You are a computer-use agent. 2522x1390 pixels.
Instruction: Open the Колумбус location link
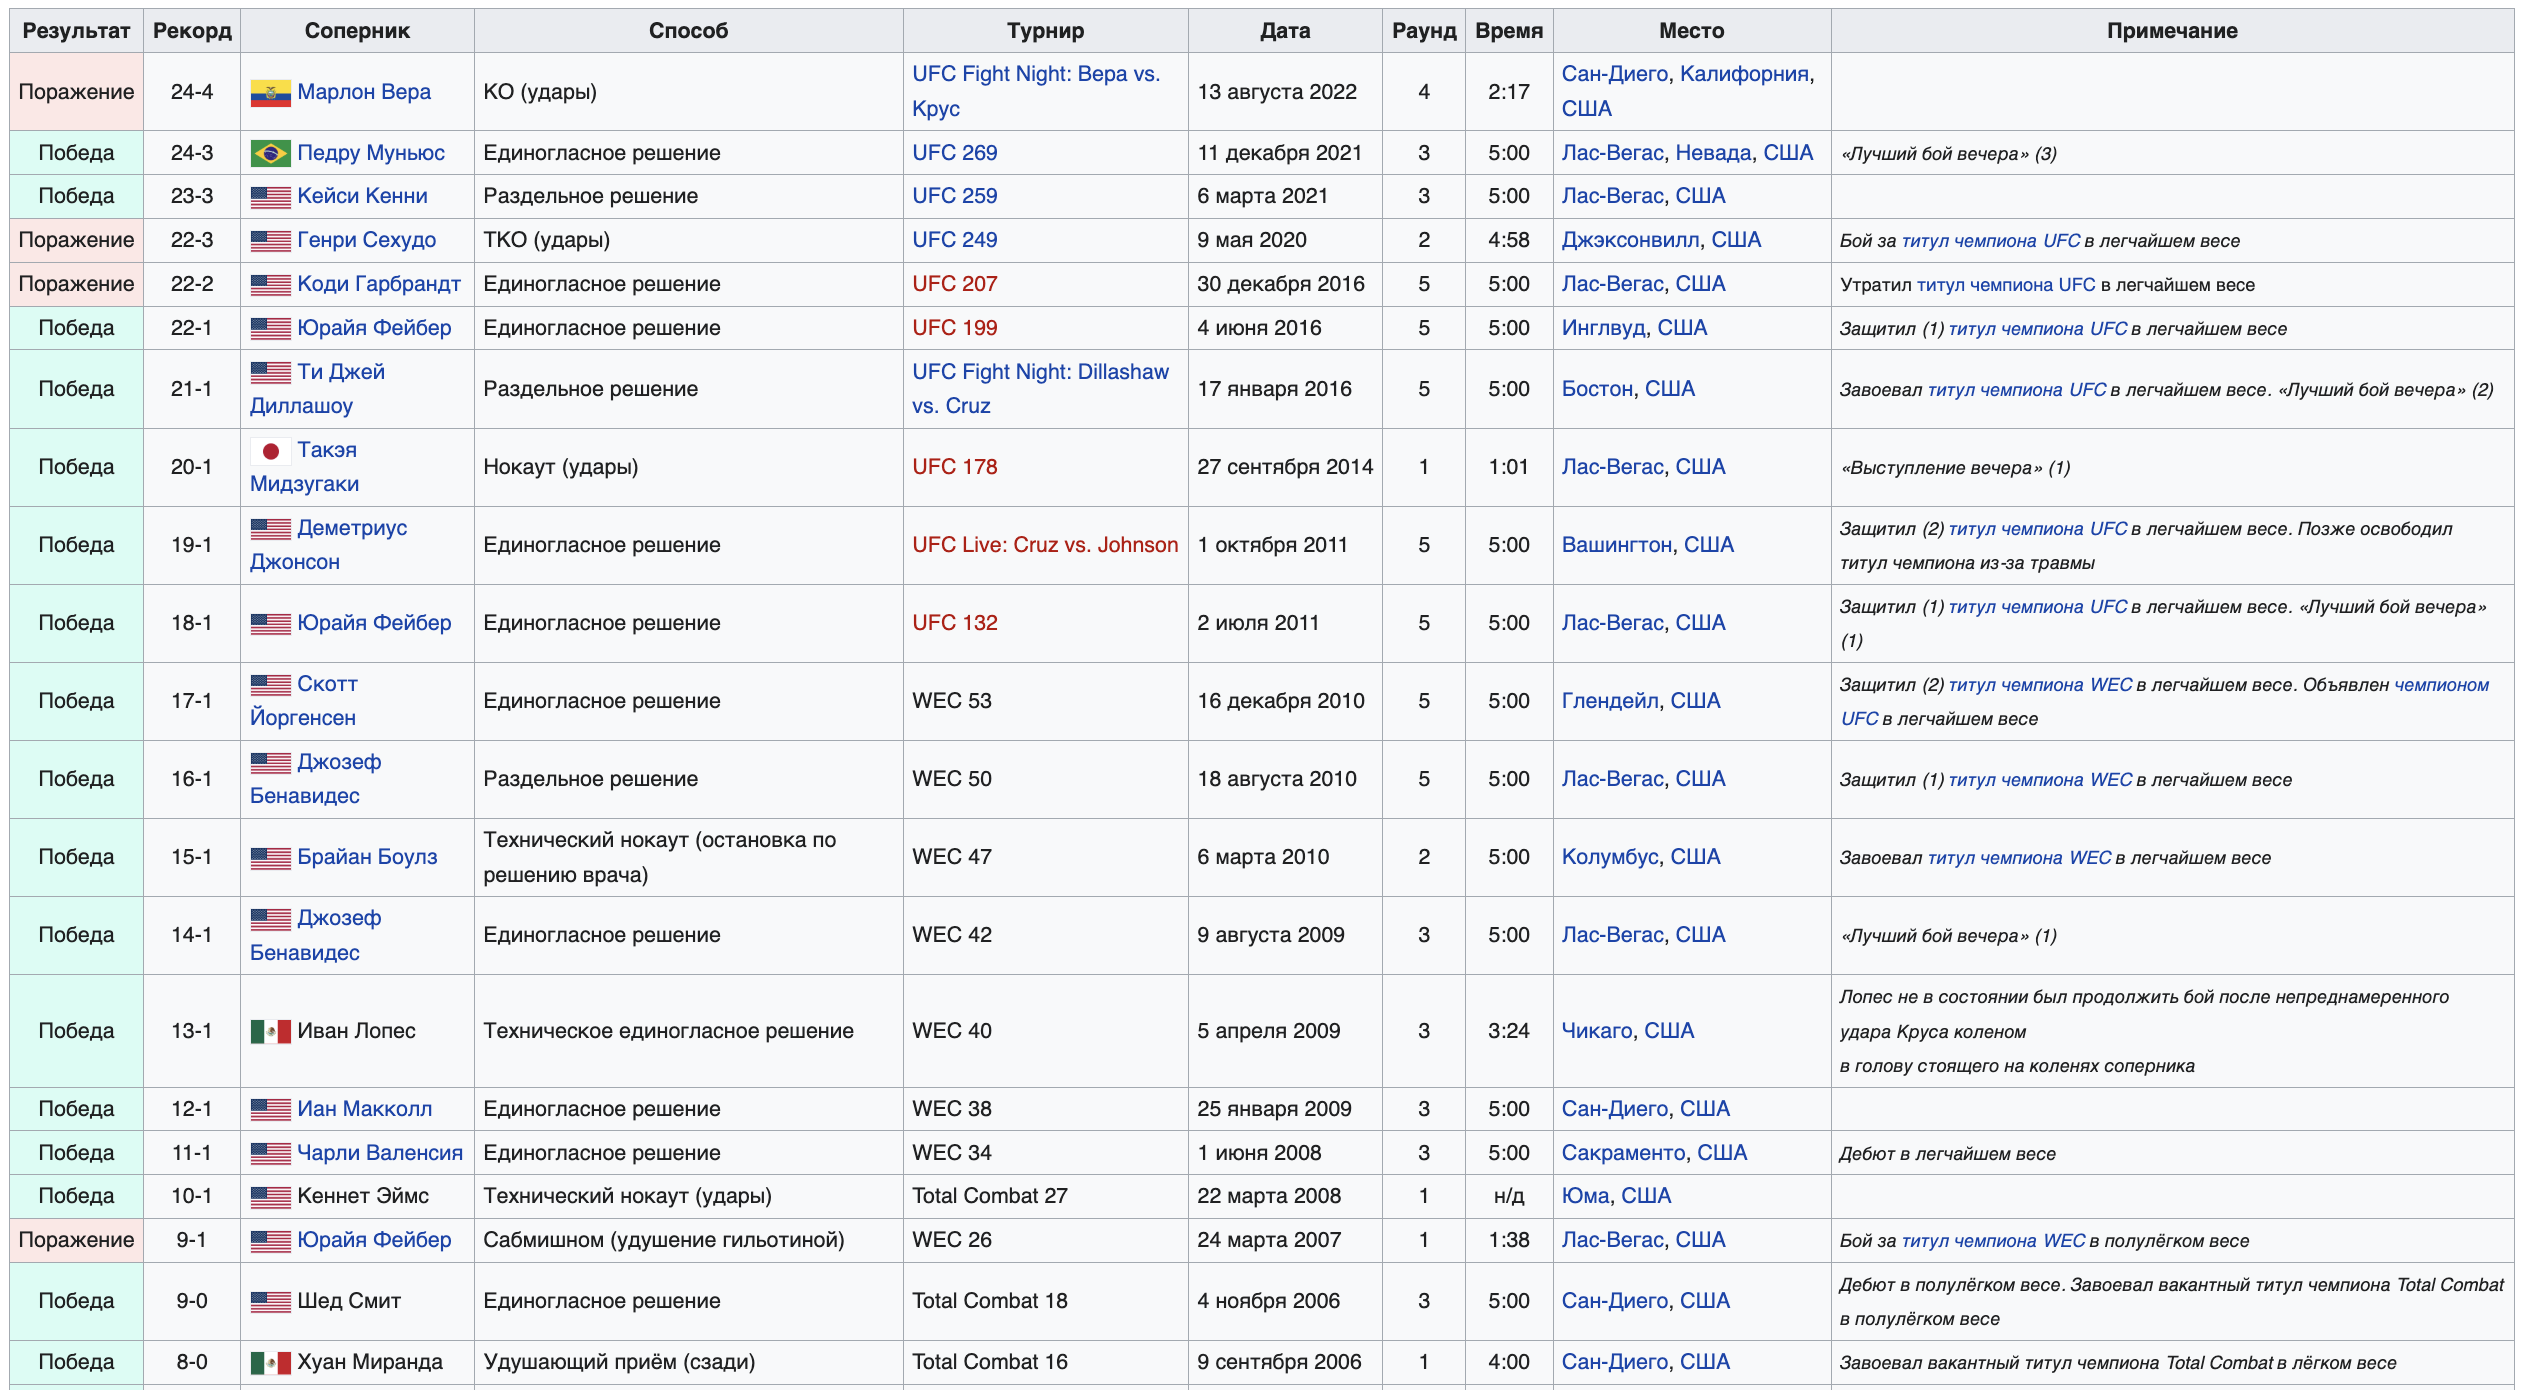click(x=1610, y=857)
